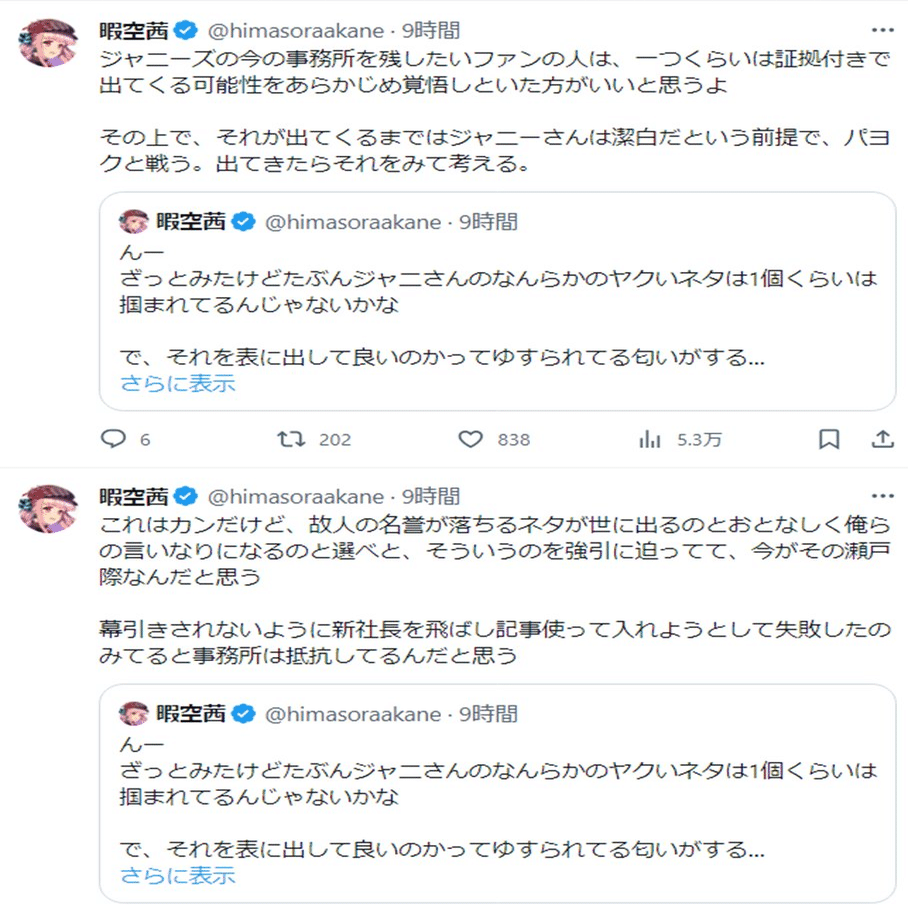View analytics icon showing 5.3万 views
The height and width of the screenshot is (908, 908).
coord(650,439)
